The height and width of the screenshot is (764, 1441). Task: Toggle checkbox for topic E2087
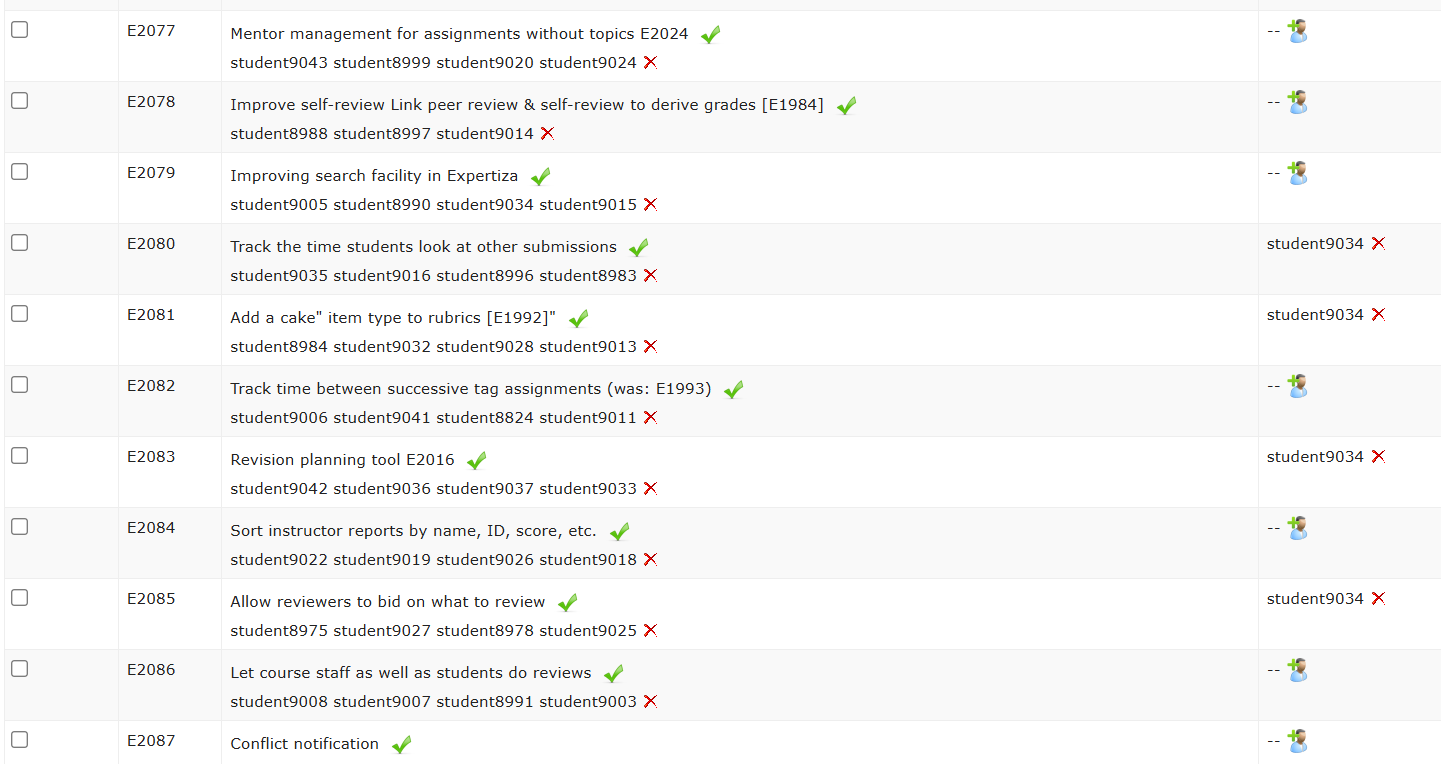tap(20, 740)
